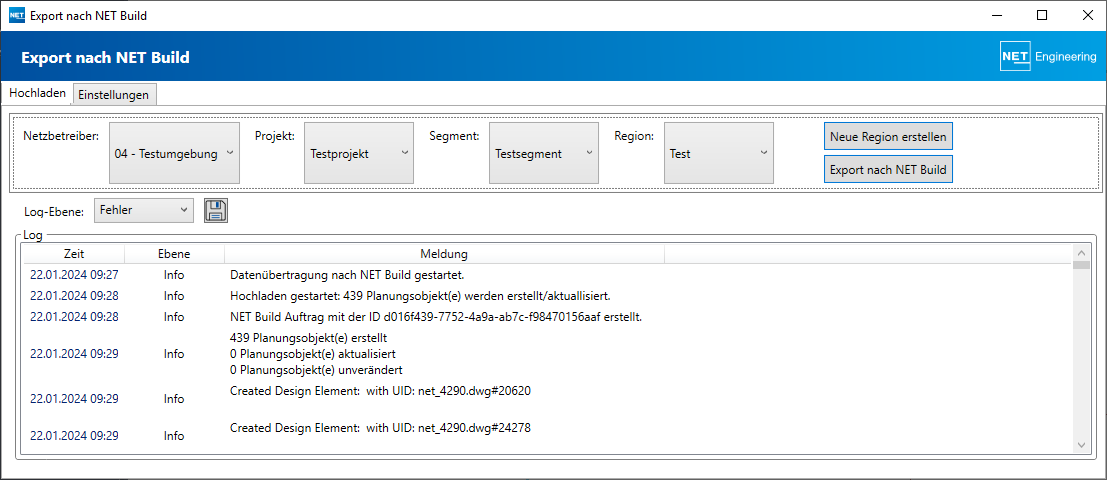Open the Netzbetreiber dropdown
Screen dimensions: 1107x480
click(174, 153)
